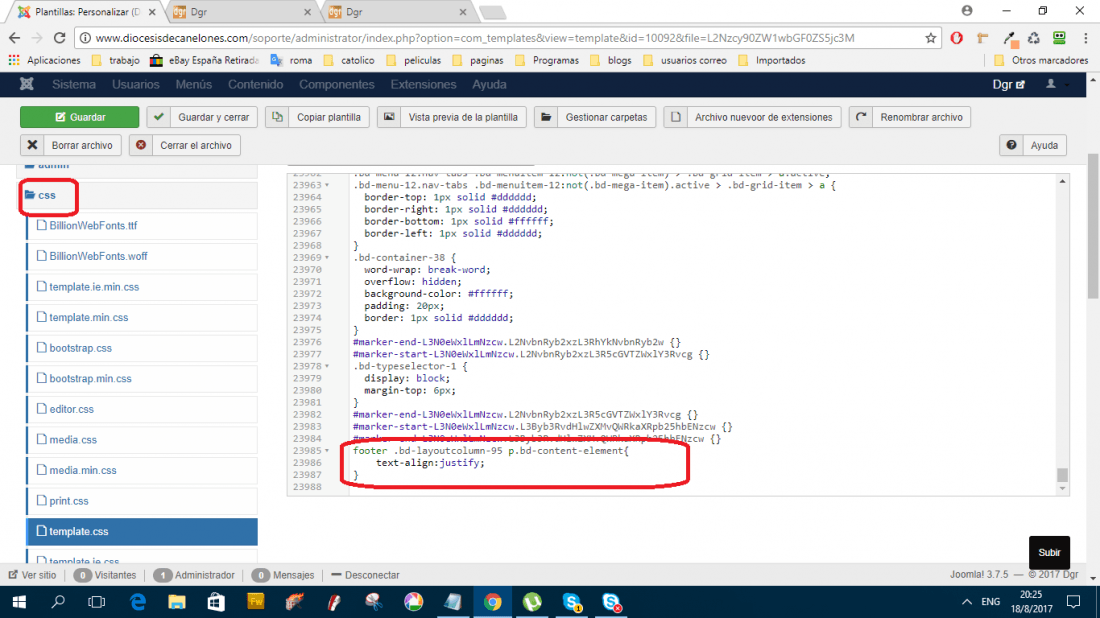Open the Windows Store taskbar icon

click(x=216, y=602)
